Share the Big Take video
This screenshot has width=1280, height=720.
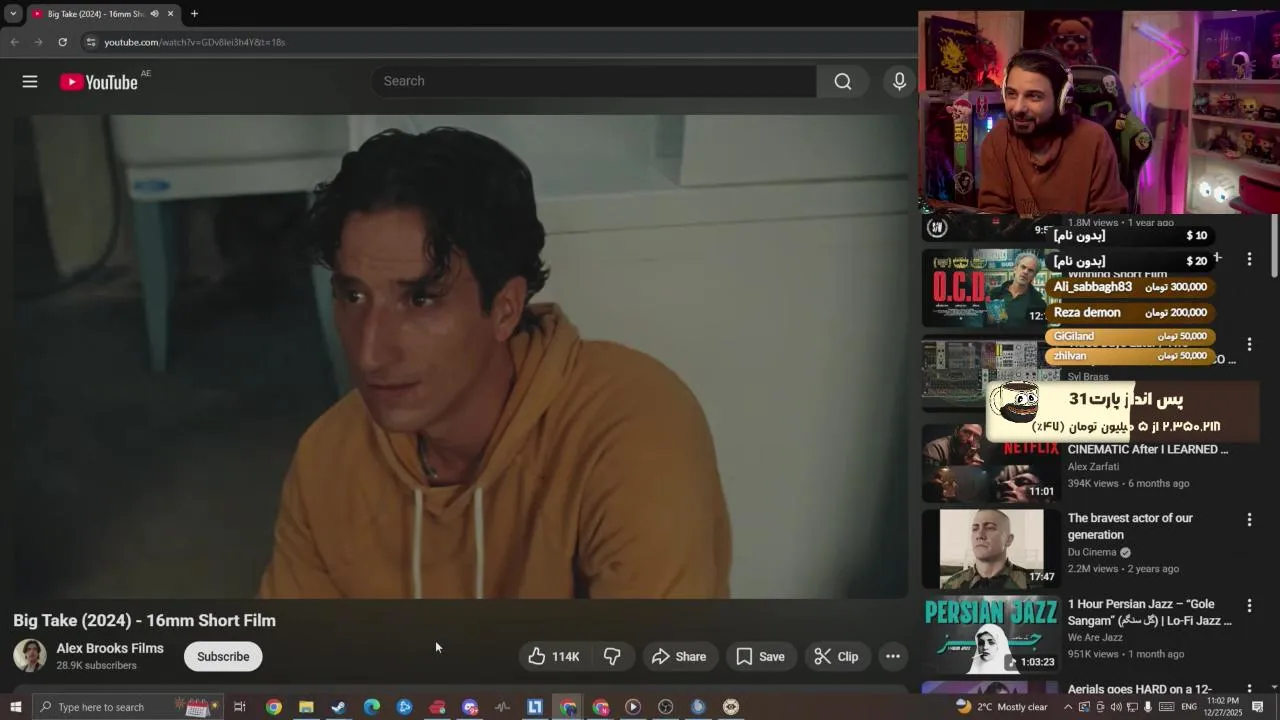tap(679, 656)
